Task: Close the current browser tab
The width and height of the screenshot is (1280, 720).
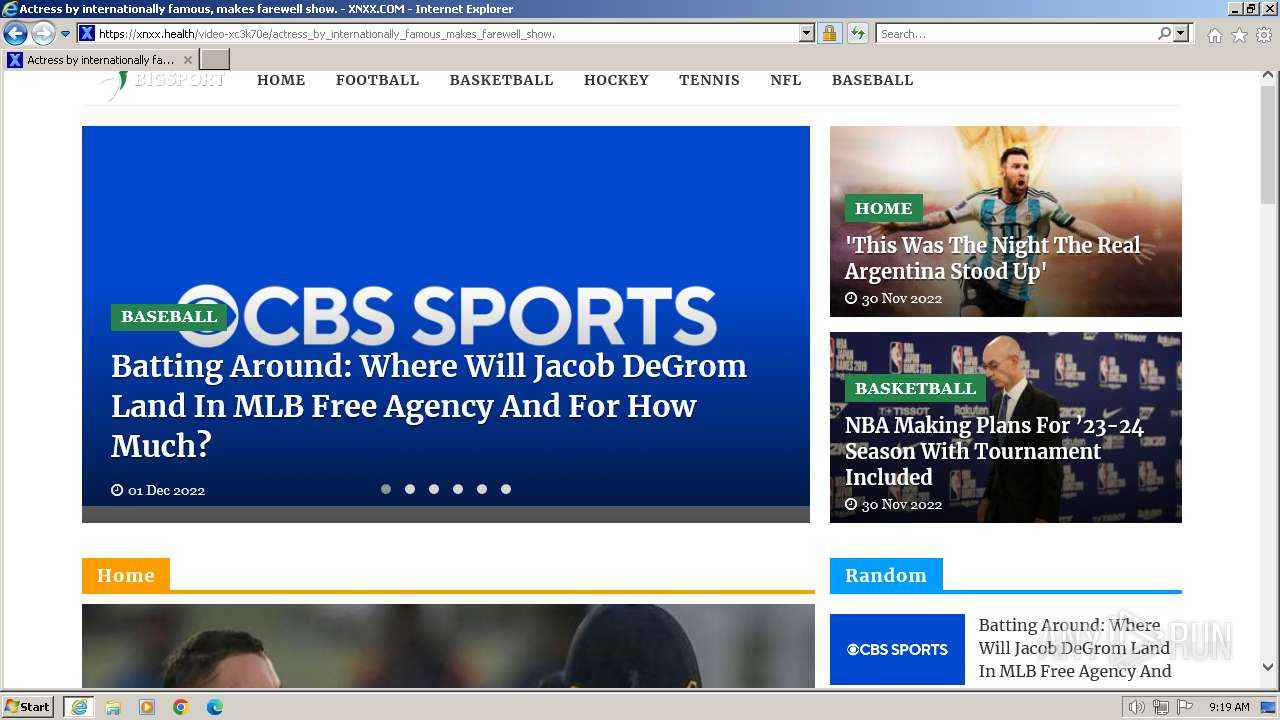Action: pos(187,60)
